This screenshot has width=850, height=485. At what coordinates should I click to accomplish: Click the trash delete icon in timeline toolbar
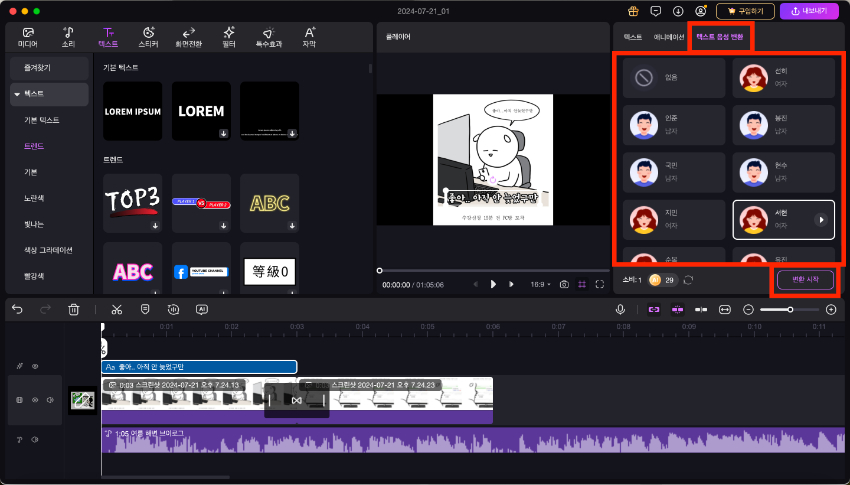pyautogui.click(x=73, y=310)
